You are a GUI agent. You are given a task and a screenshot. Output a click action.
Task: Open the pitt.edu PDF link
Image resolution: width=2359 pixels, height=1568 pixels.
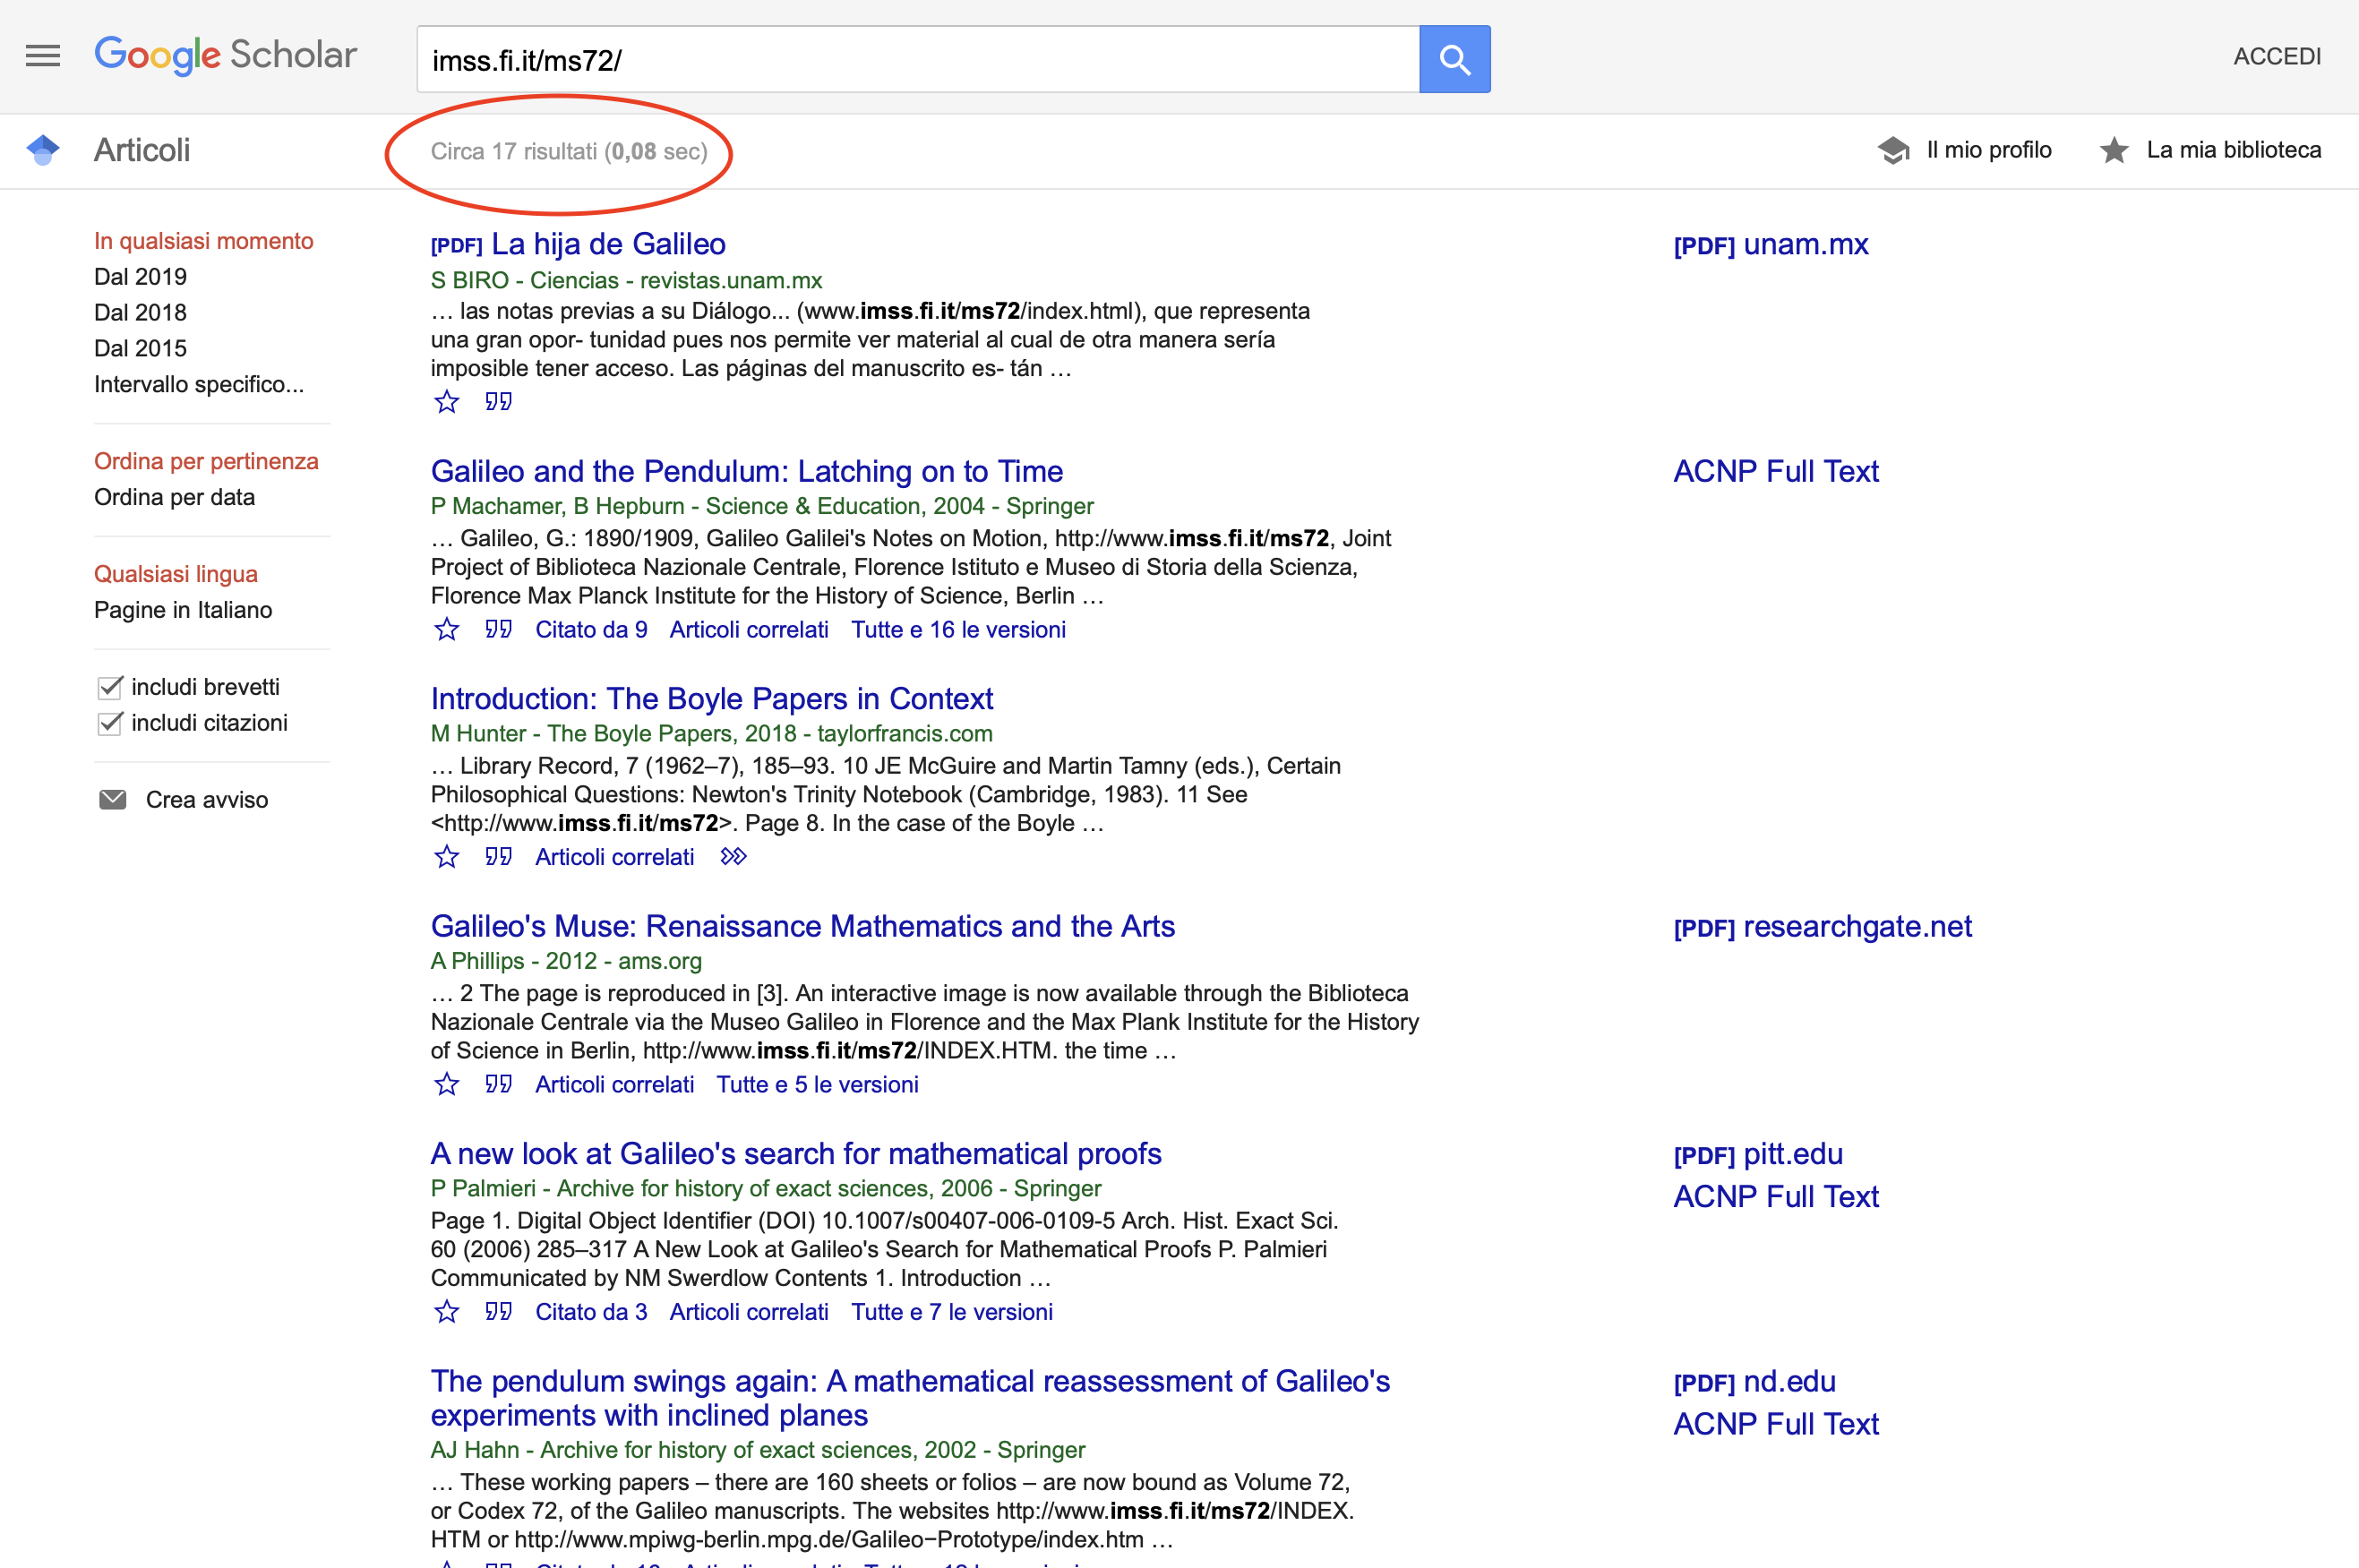tap(1758, 1154)
